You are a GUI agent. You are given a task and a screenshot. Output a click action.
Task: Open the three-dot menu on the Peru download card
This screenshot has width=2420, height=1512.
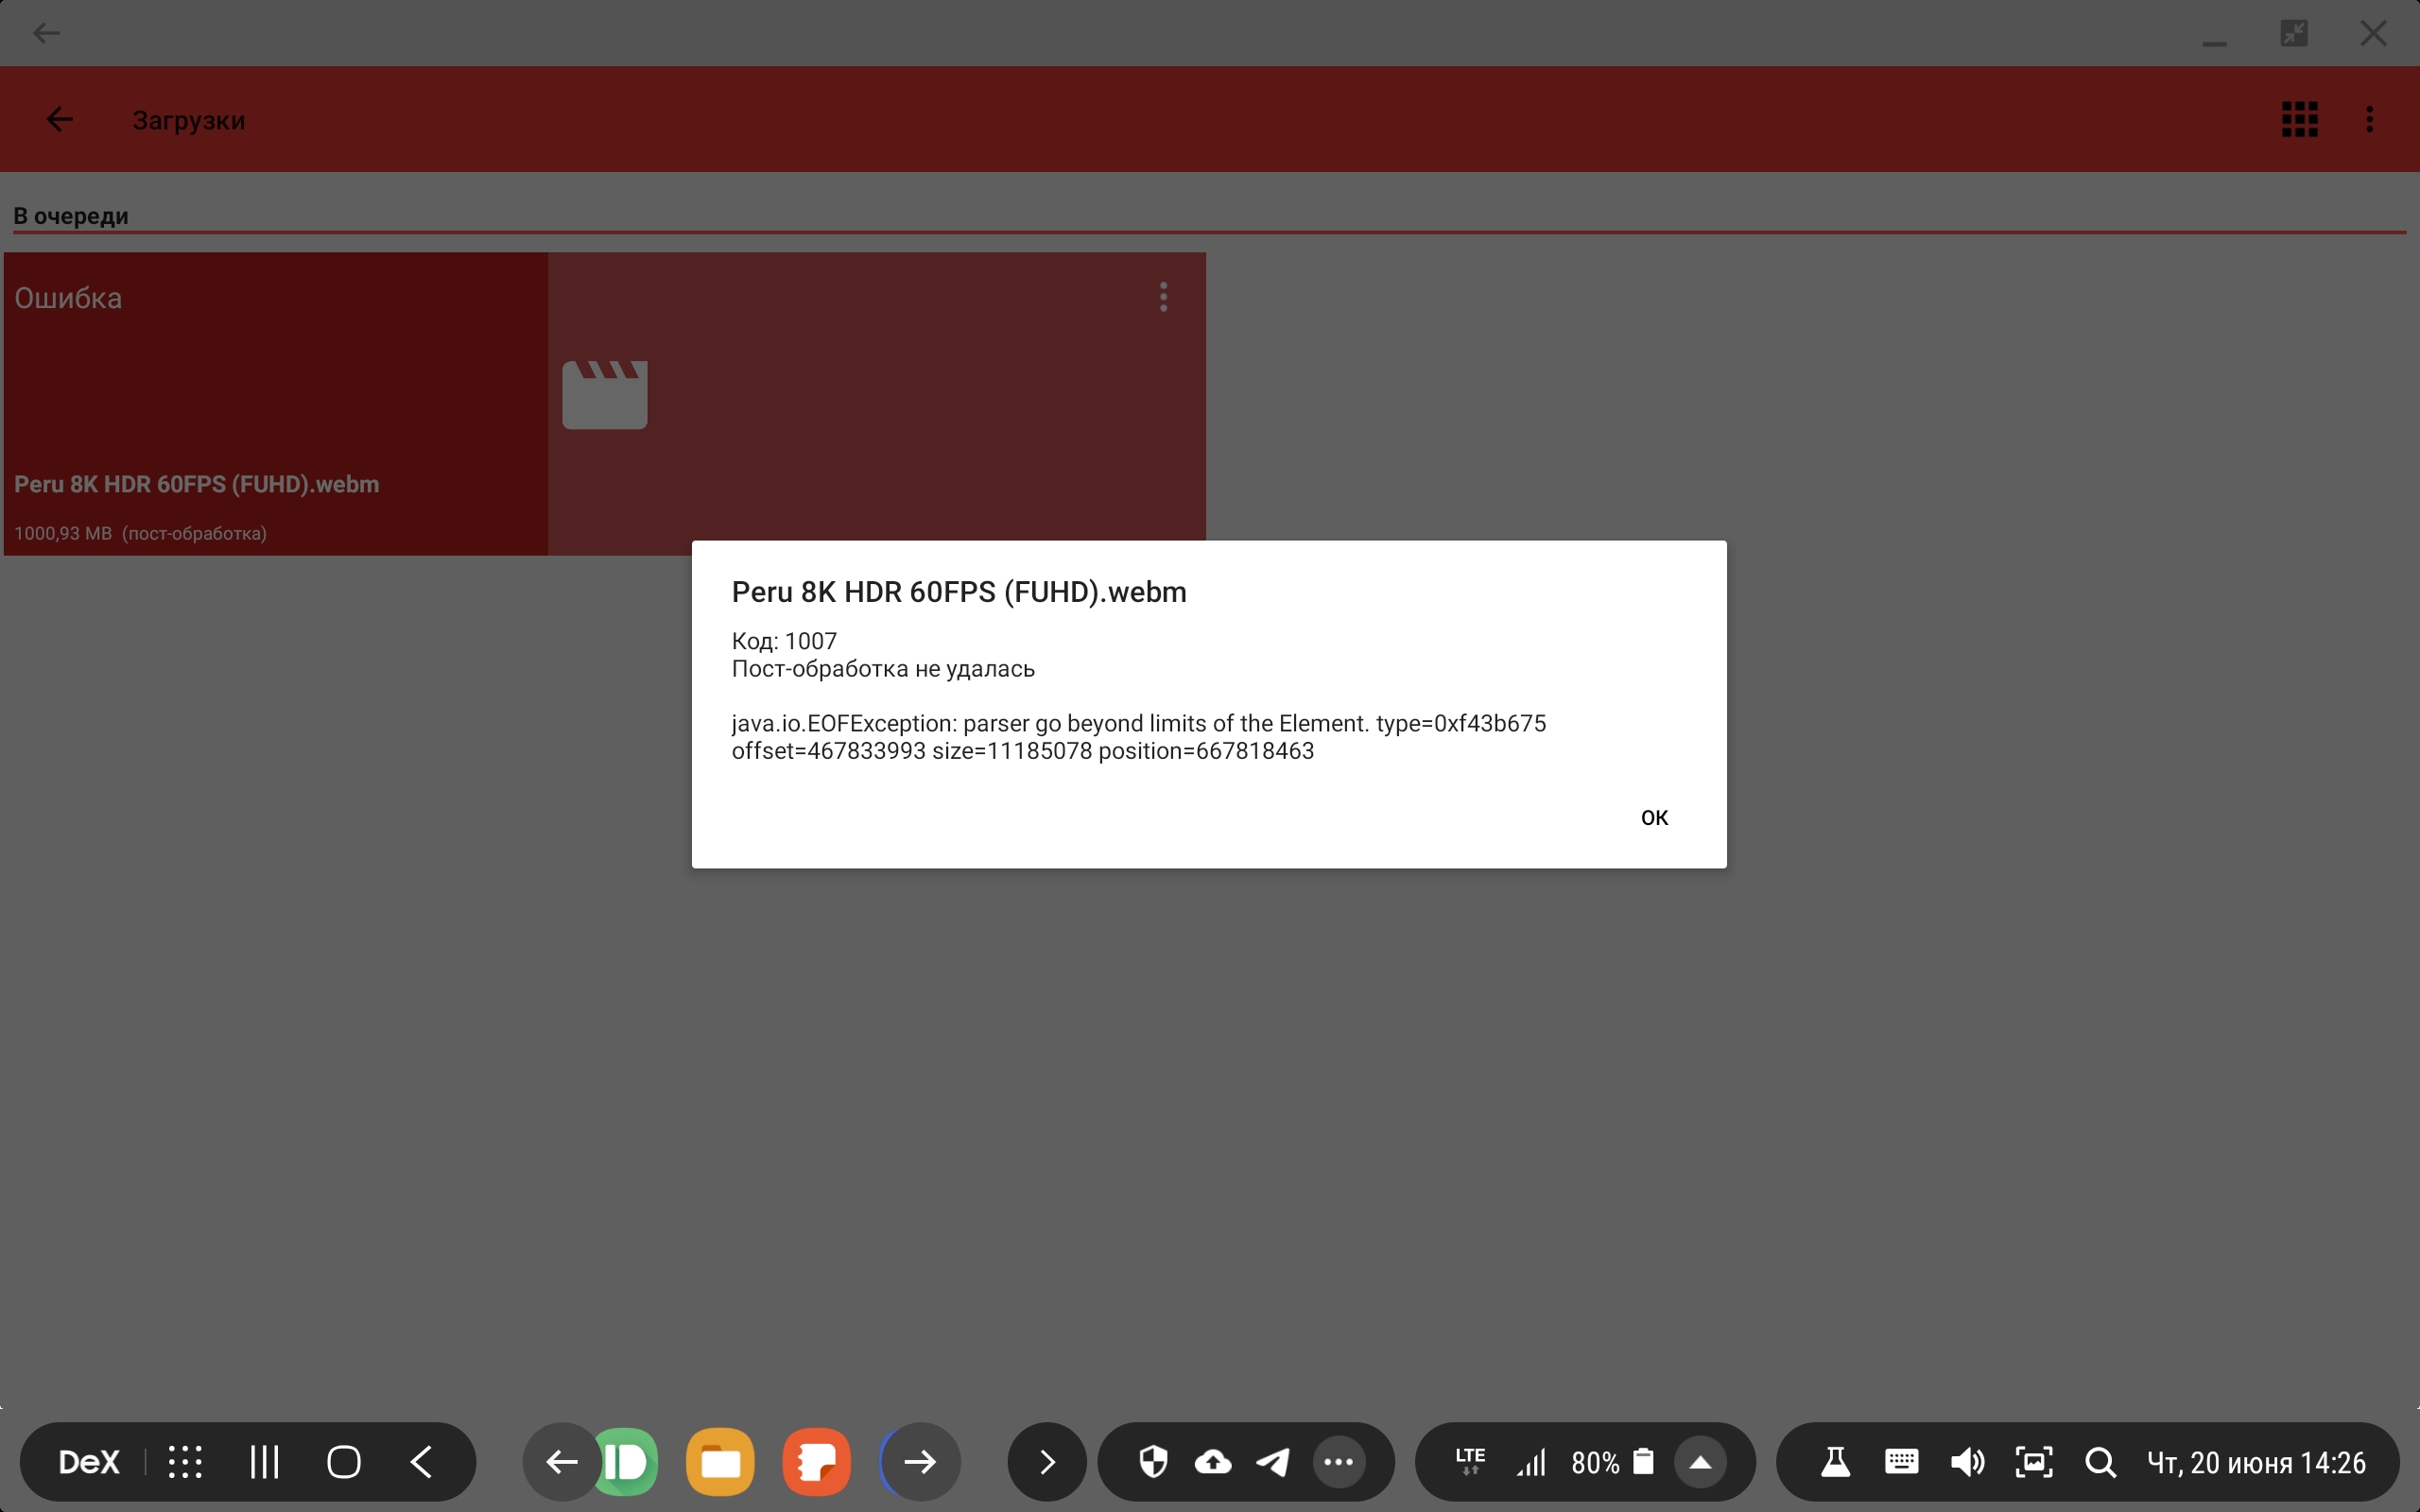pos(1163,296)
